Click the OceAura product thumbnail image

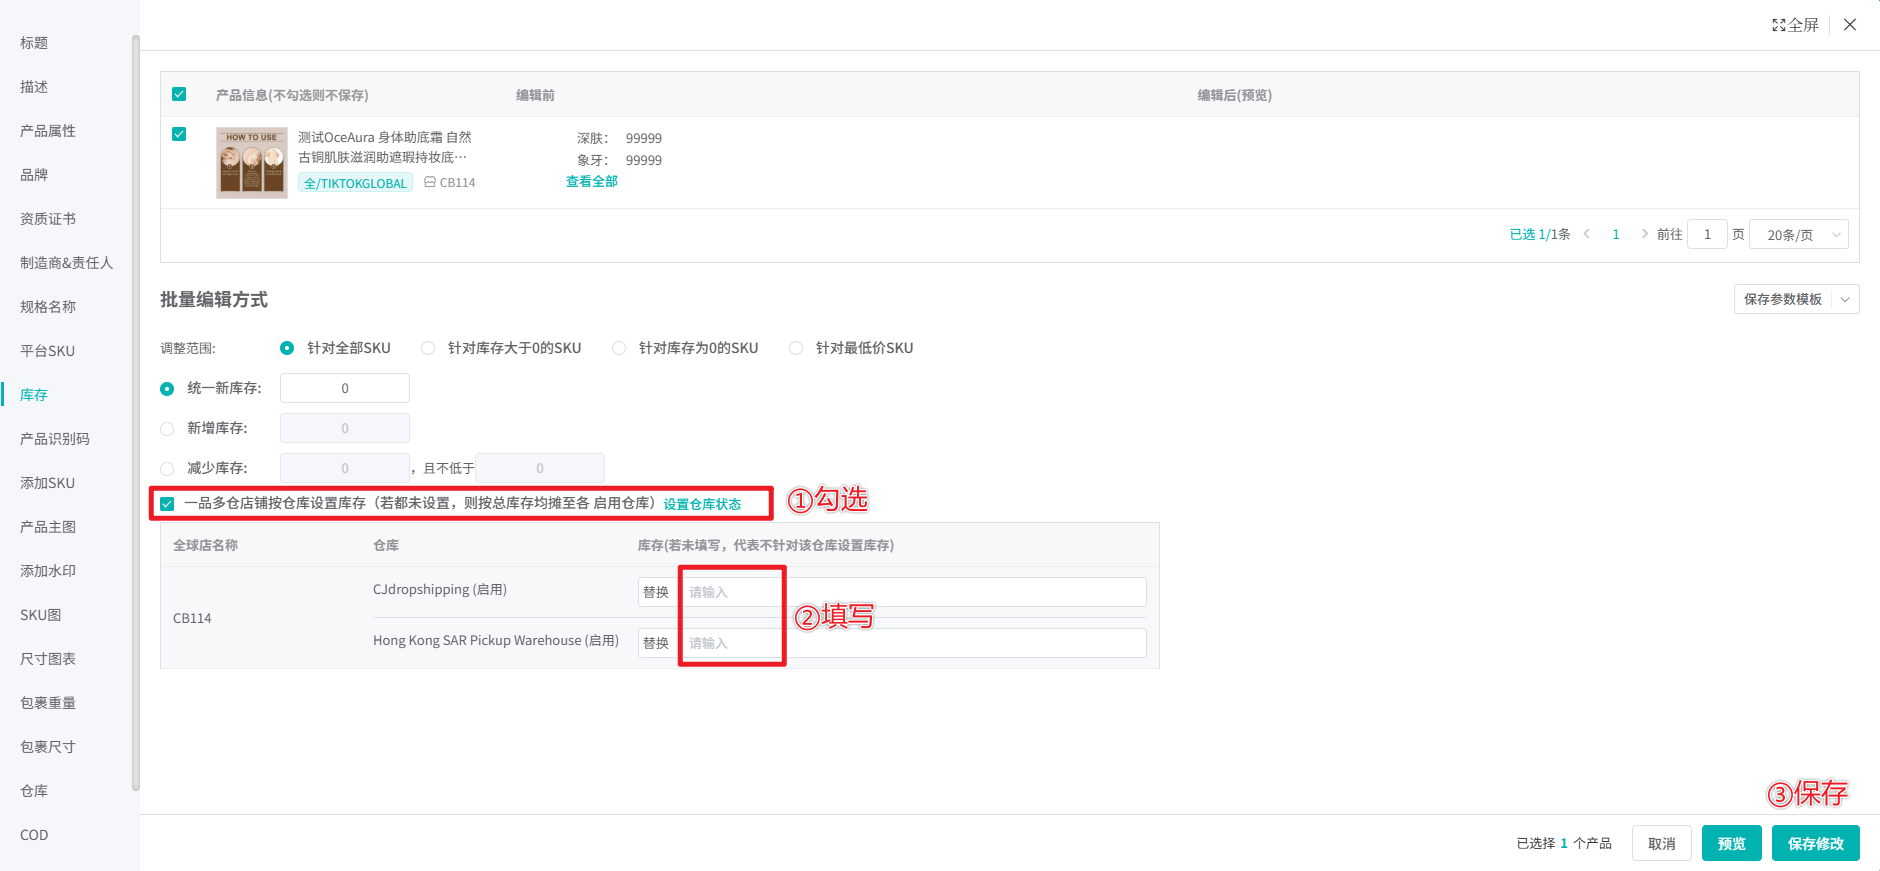pos(252,162)
